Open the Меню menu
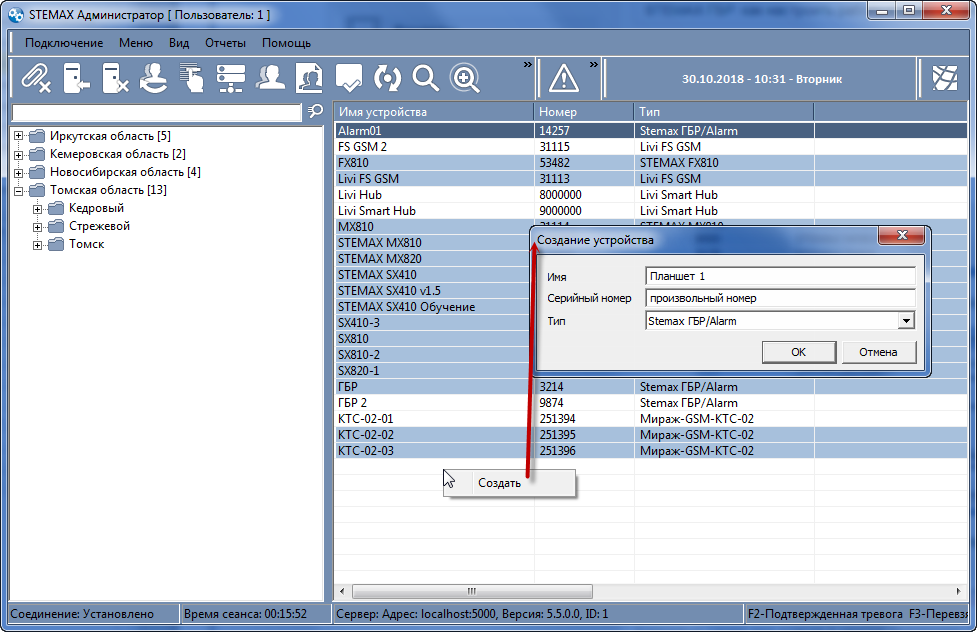This screenshot has height=632, width=977. coord(136,43)
